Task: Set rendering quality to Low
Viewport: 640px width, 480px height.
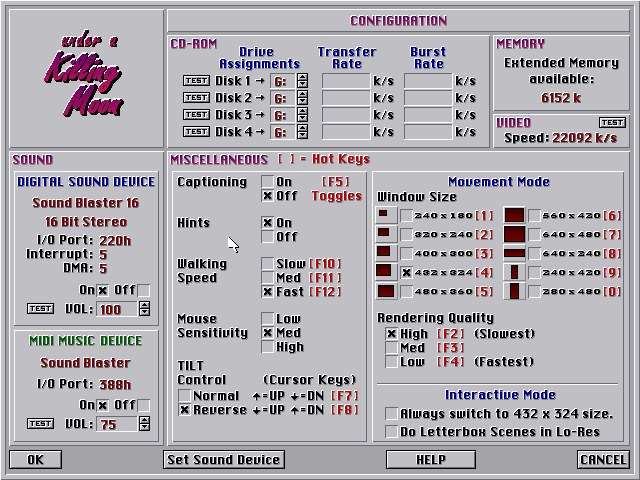Action: [391, 362]
